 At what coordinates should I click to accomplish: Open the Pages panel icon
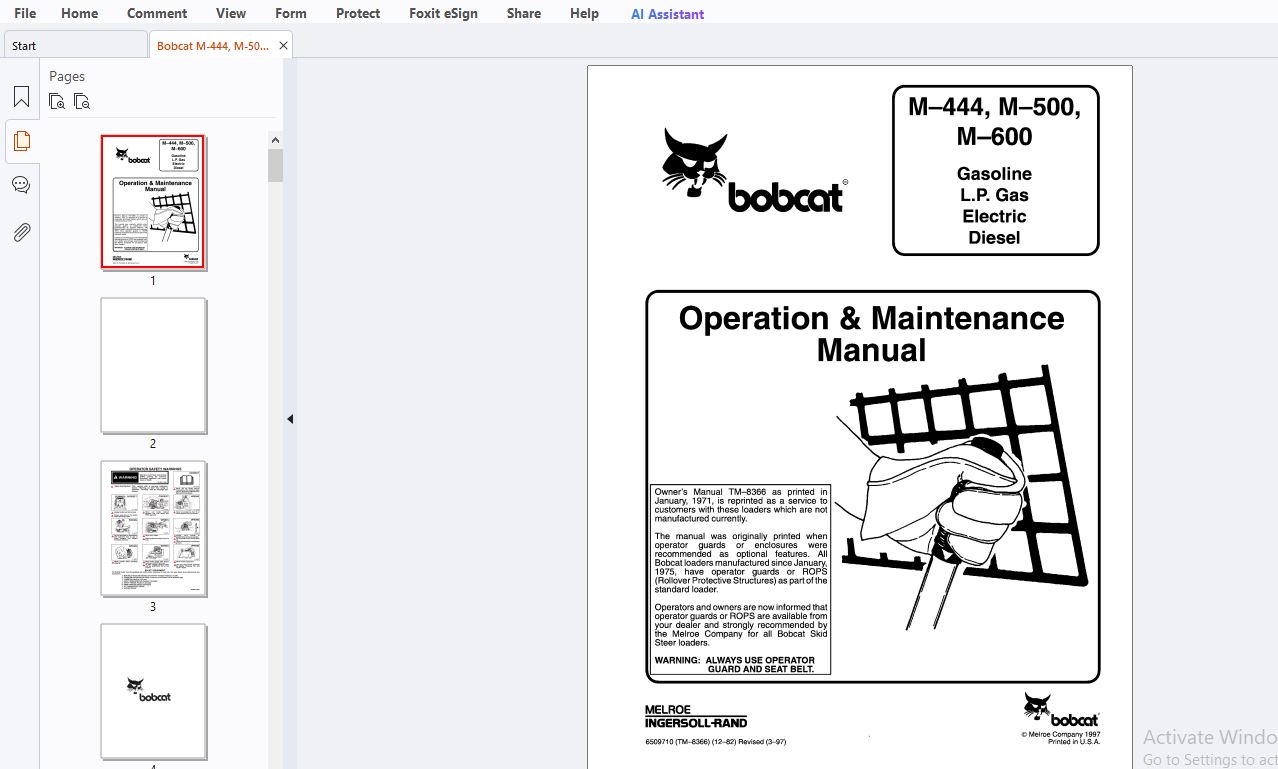(x=21, y=141)
